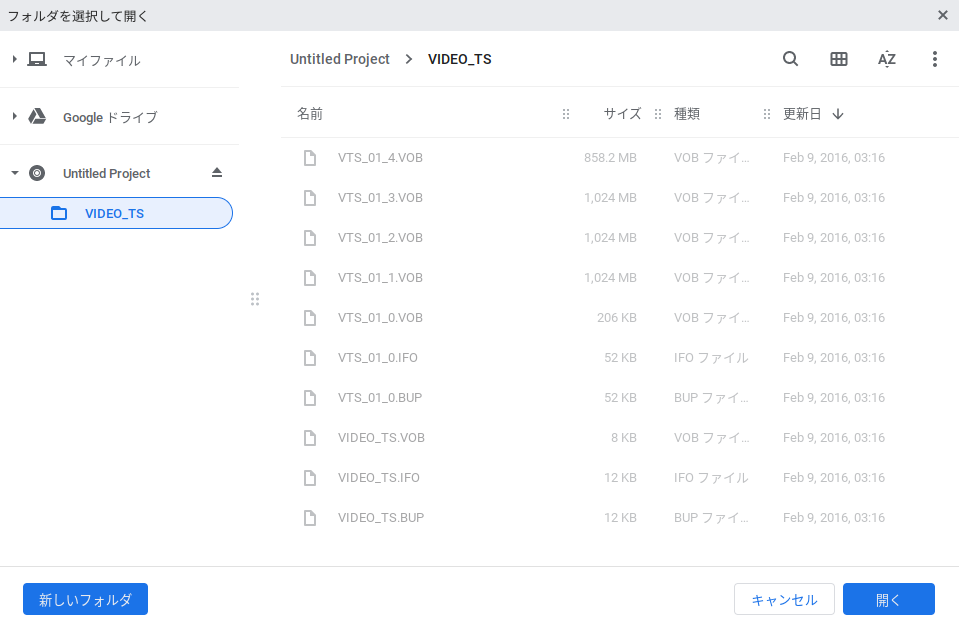Open the Untitled Project breadcrumb
Viewport: 959px width, 631px height.
click(x=339, y=59)
